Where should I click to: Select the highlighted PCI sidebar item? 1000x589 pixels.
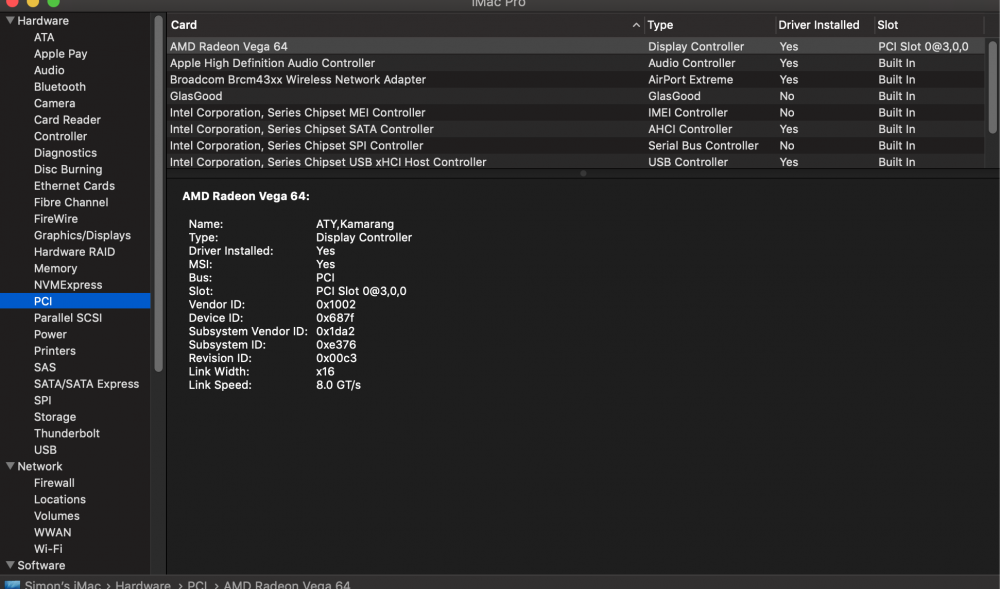click(x=75, y=301)
